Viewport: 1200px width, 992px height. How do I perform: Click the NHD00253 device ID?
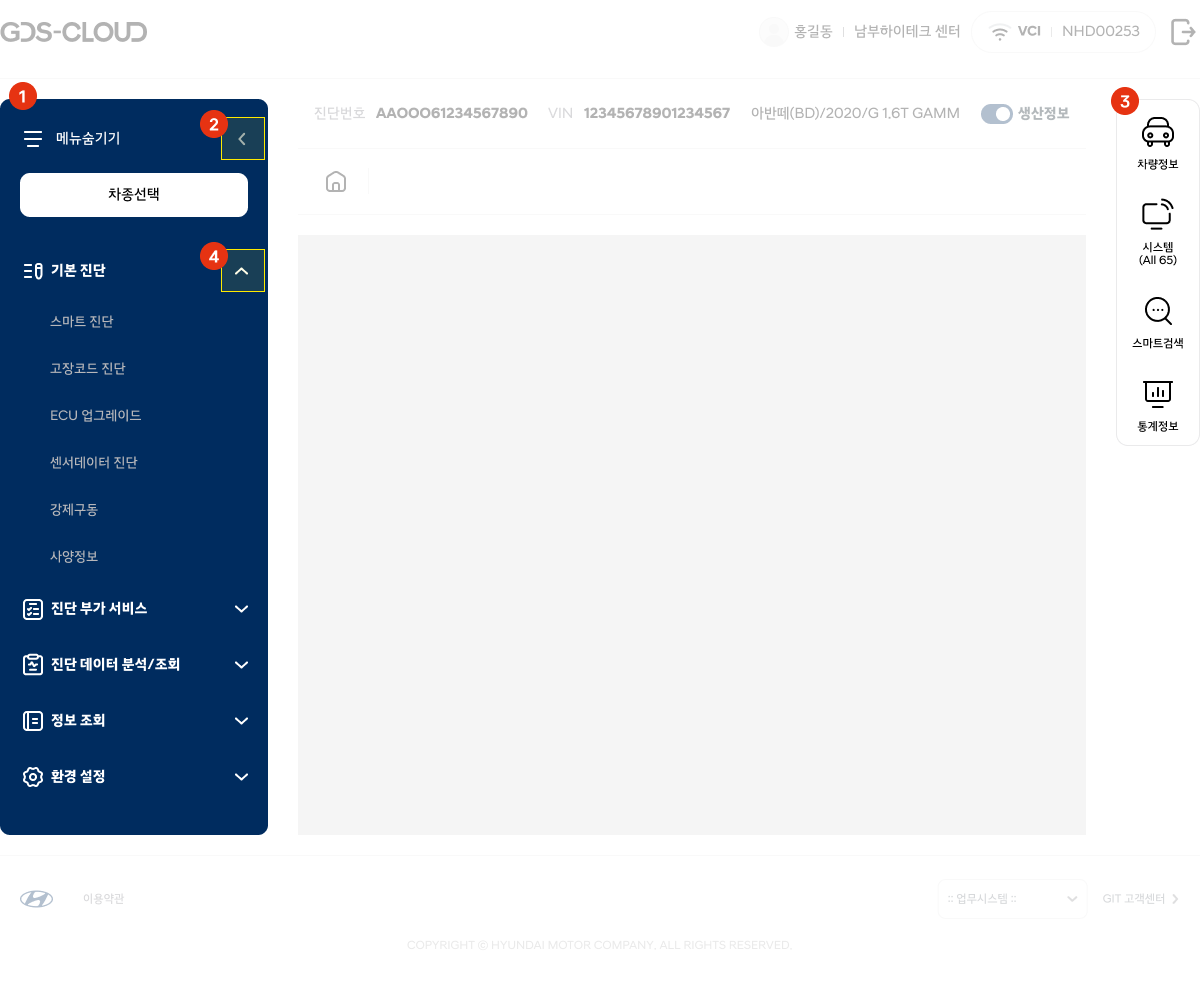coord(1101,32)
